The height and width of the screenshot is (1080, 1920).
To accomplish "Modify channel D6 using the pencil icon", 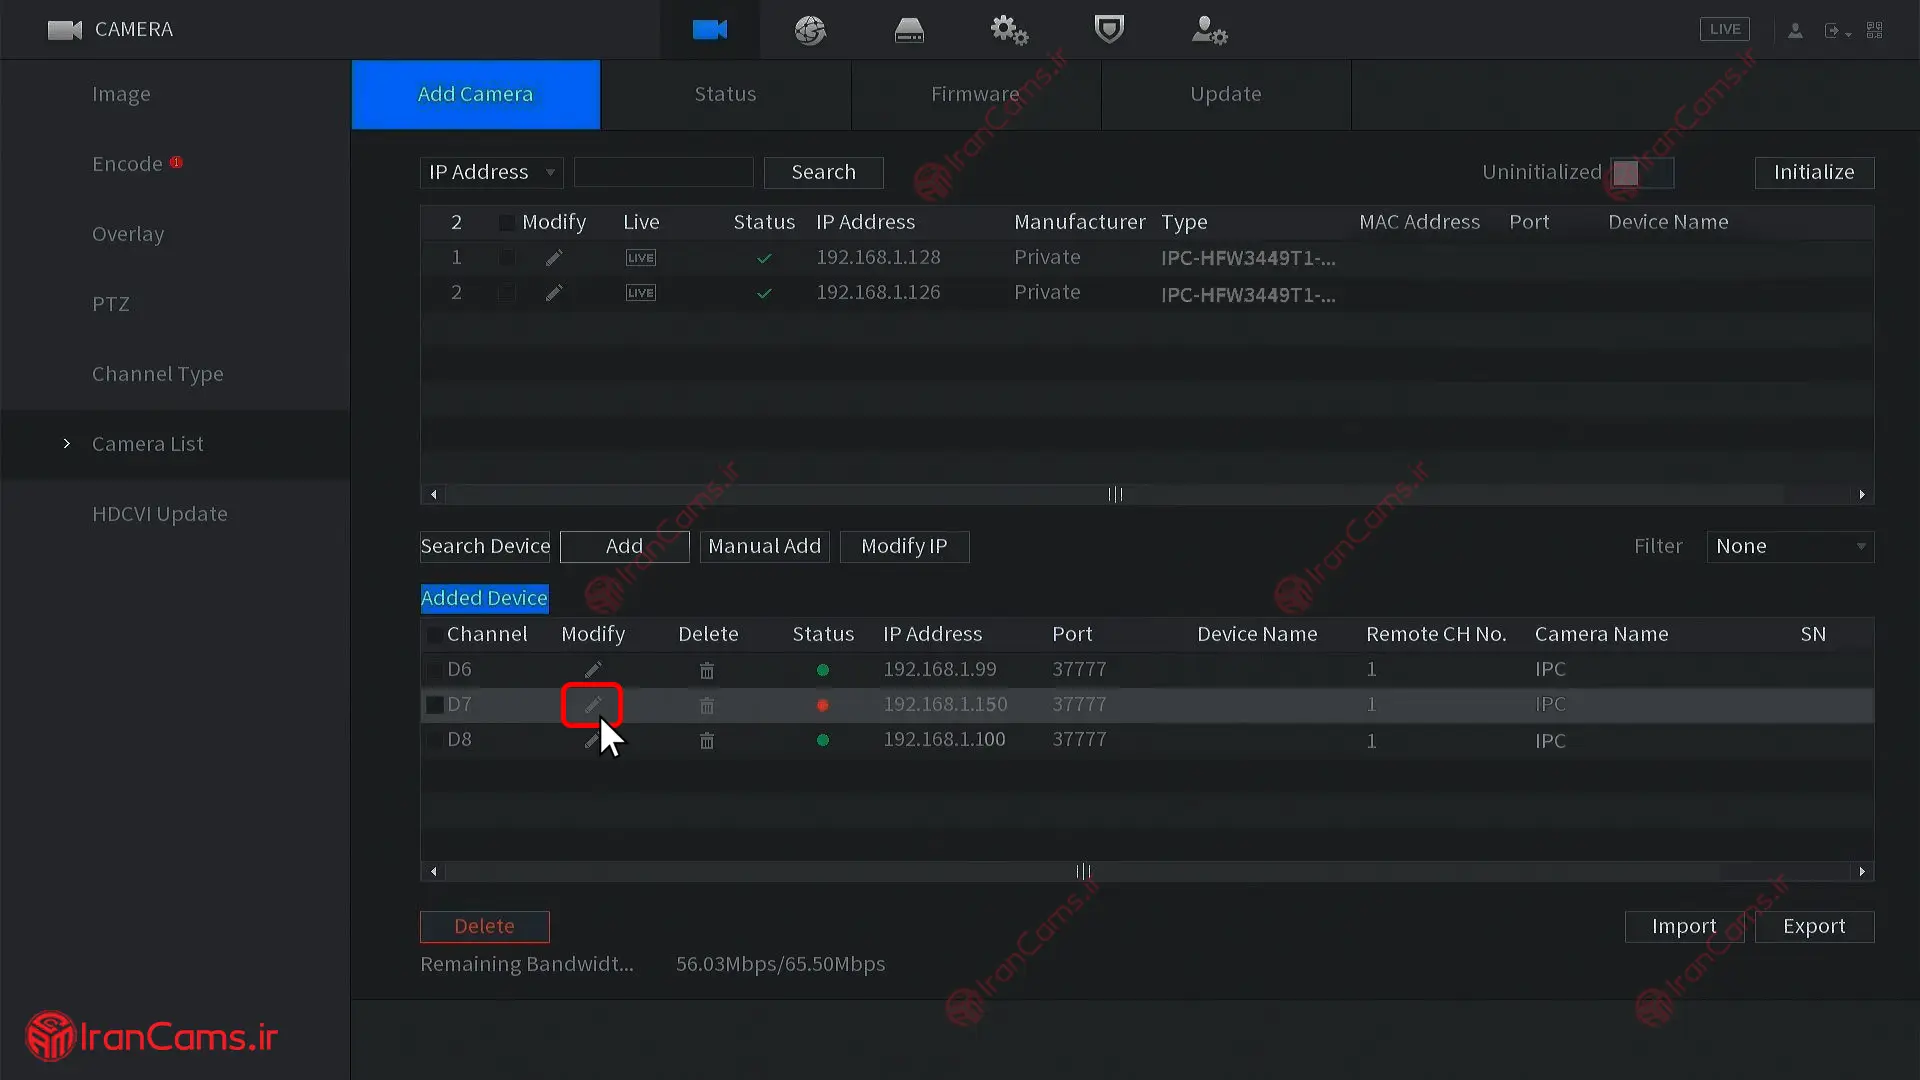I will 593,670.
